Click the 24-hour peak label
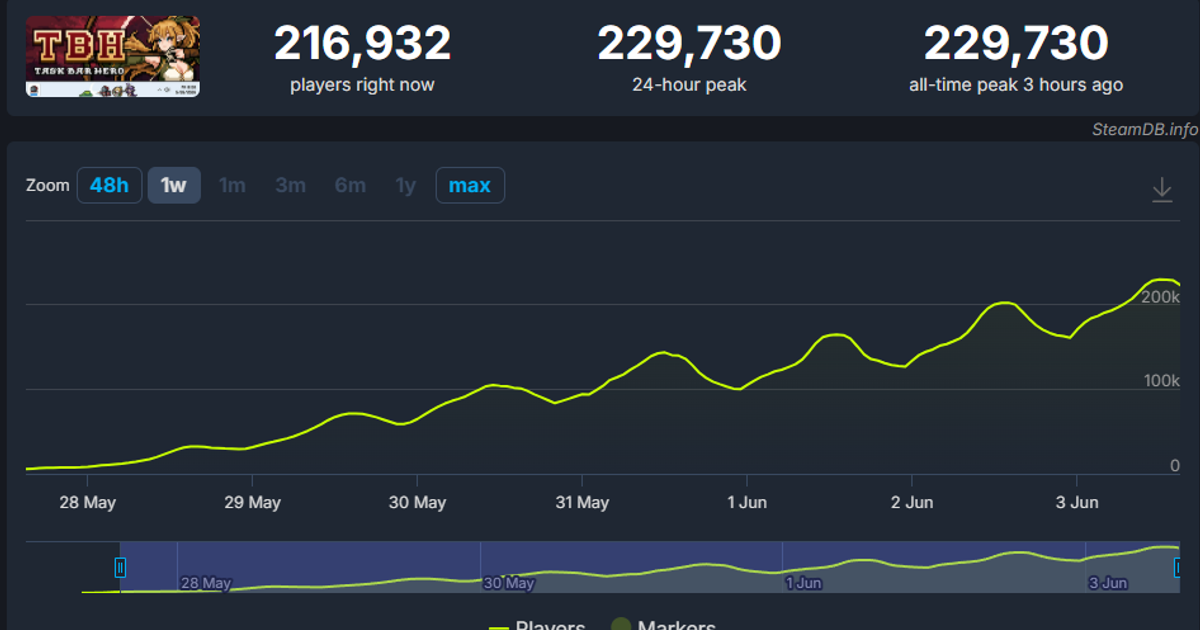 point(689,85)
